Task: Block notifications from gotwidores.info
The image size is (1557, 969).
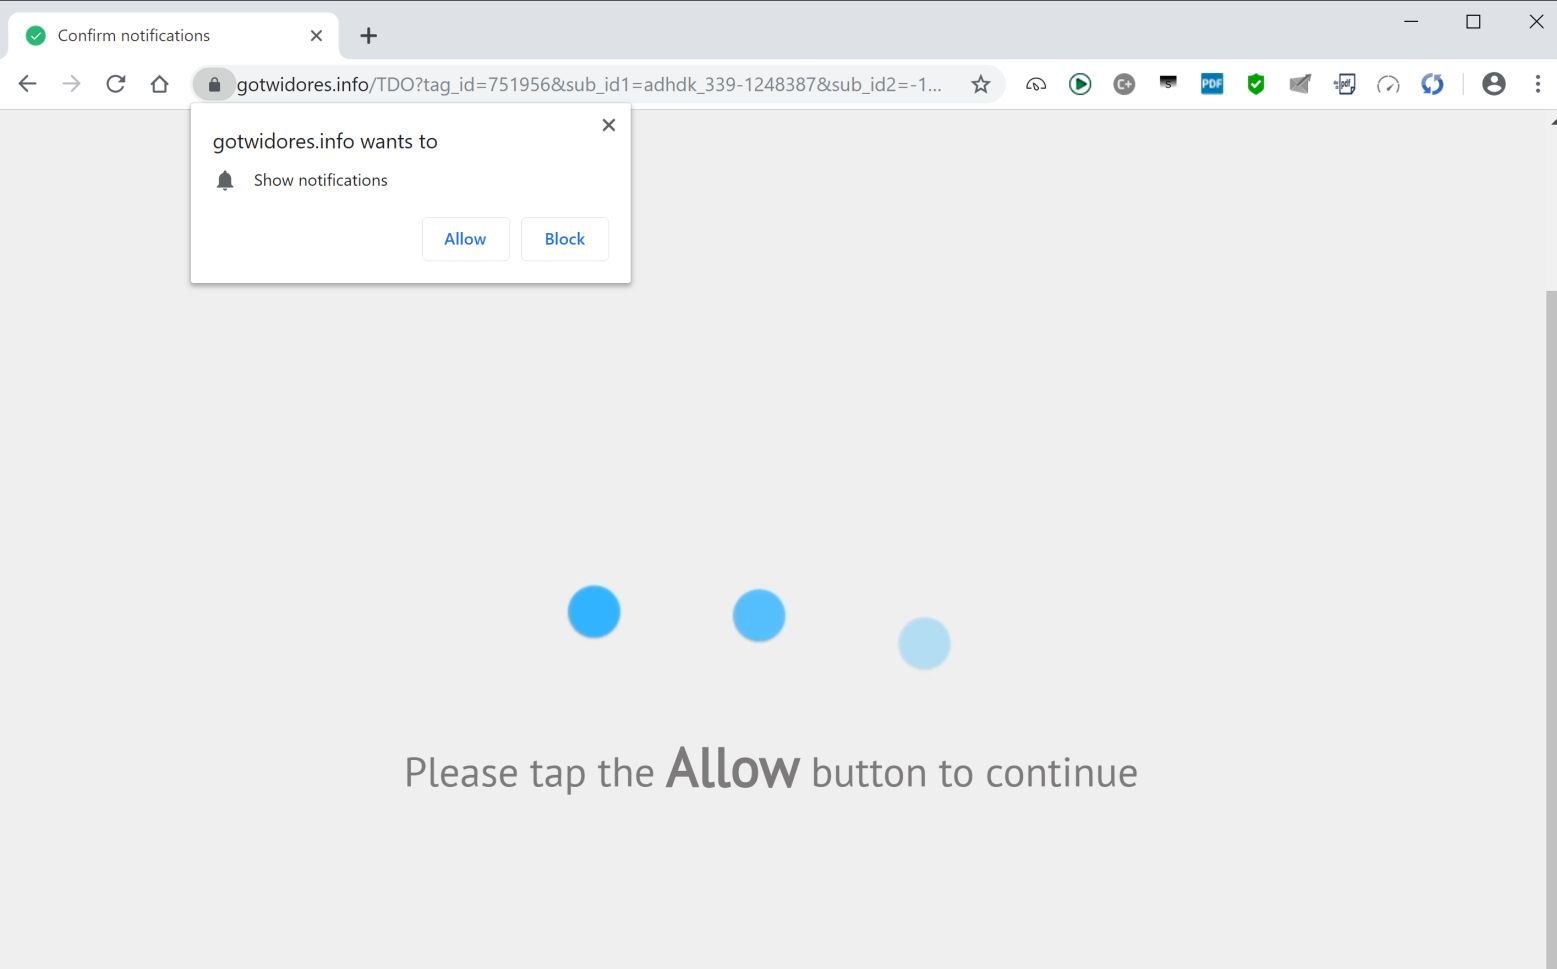Action: coord(565,239)
